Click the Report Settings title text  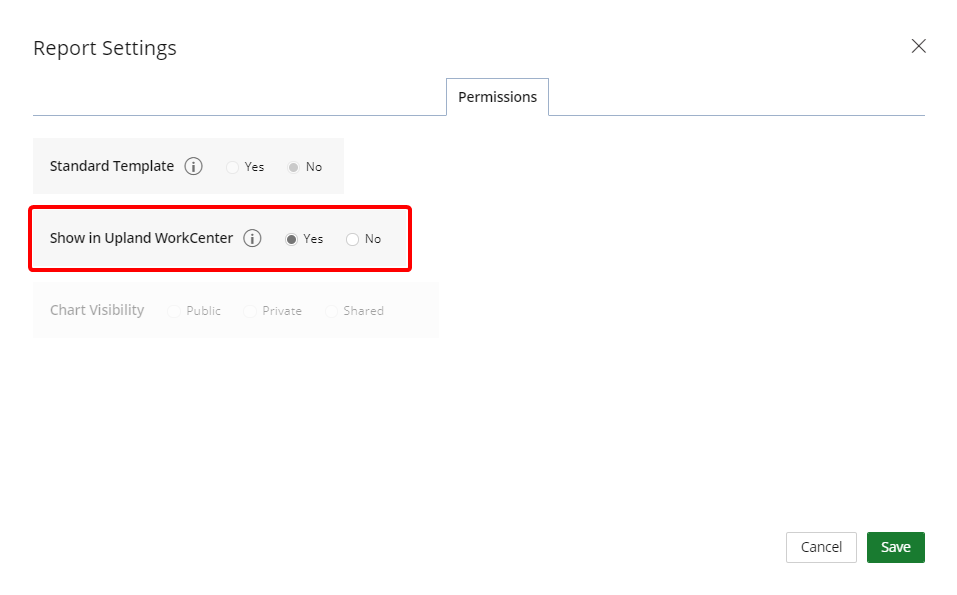coord(104,48)
